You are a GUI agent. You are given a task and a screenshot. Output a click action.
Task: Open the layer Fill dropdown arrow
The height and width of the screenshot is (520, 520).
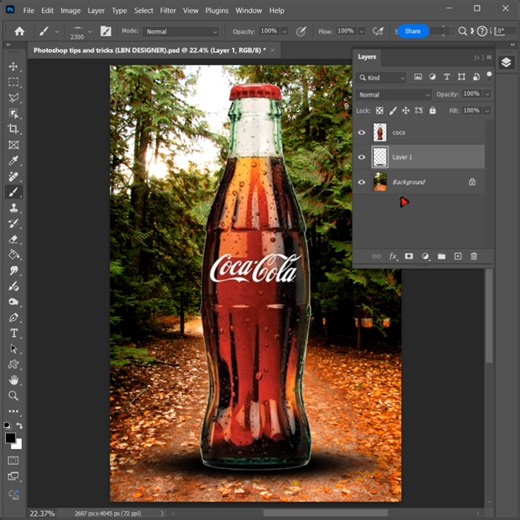[487, 111]
